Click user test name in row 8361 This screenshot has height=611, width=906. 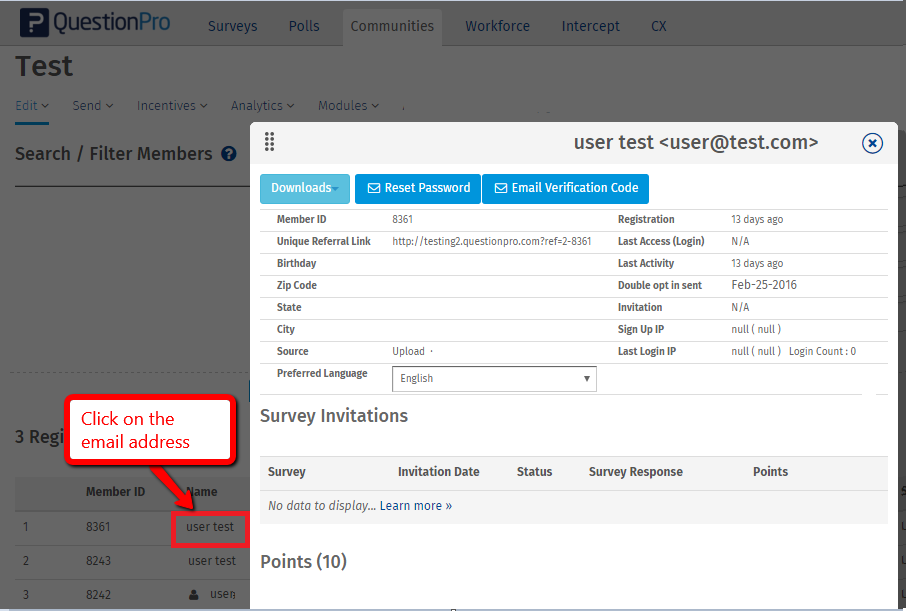pyautogui.click(x=210, y=527)
